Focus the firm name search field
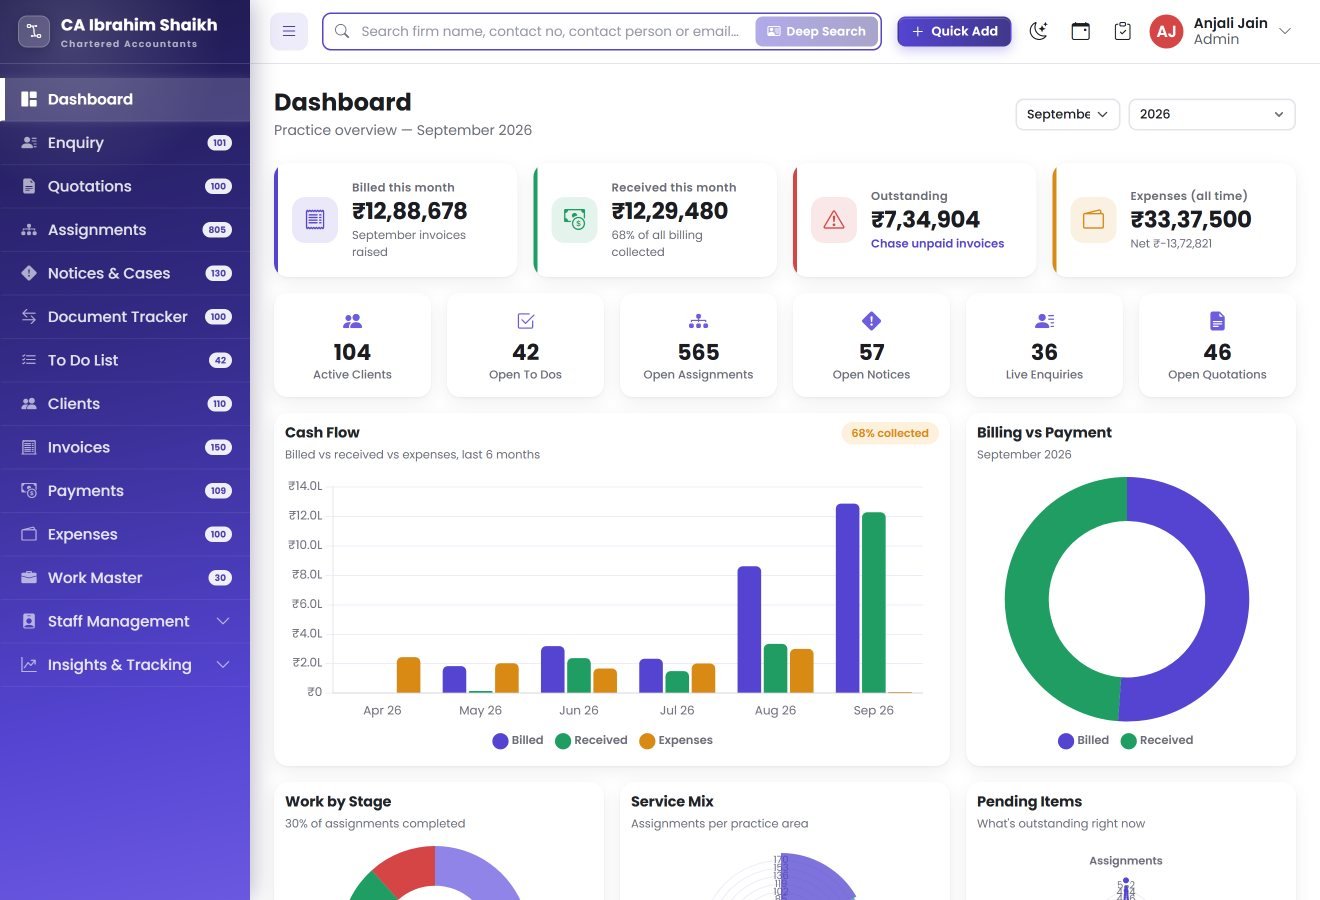 550,31
